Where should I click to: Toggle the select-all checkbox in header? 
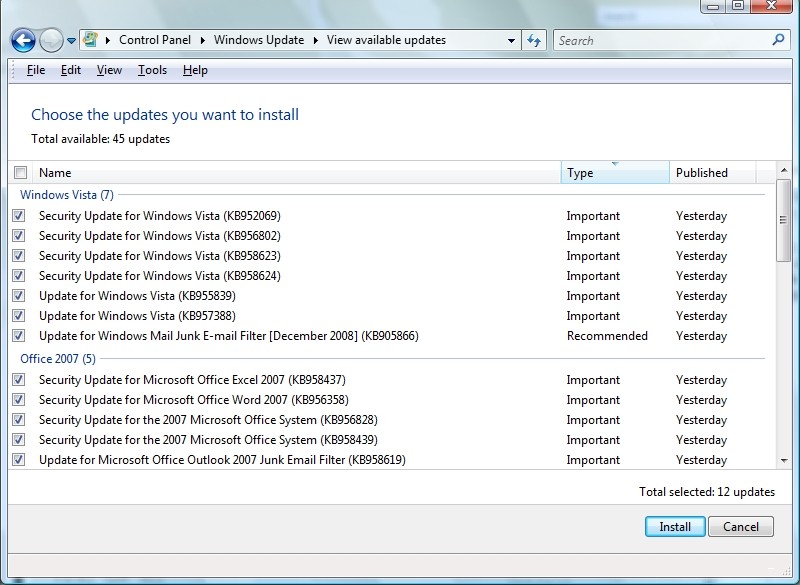click(x=20, y=172)
